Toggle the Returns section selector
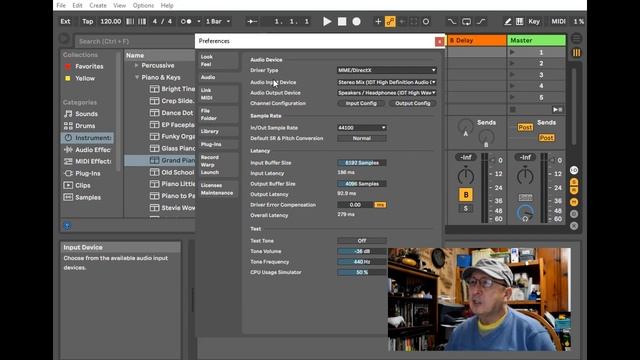Viewport: 640px width, 360px height. (x=574, y=190)
